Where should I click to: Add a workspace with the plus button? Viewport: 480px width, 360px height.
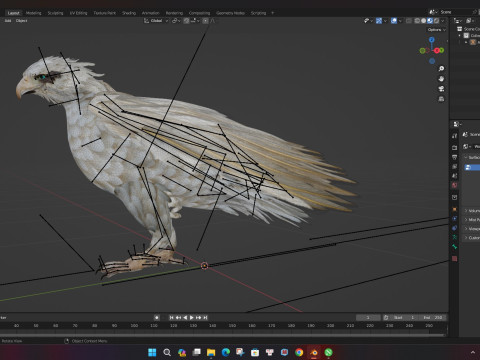[x=272, y=13]
